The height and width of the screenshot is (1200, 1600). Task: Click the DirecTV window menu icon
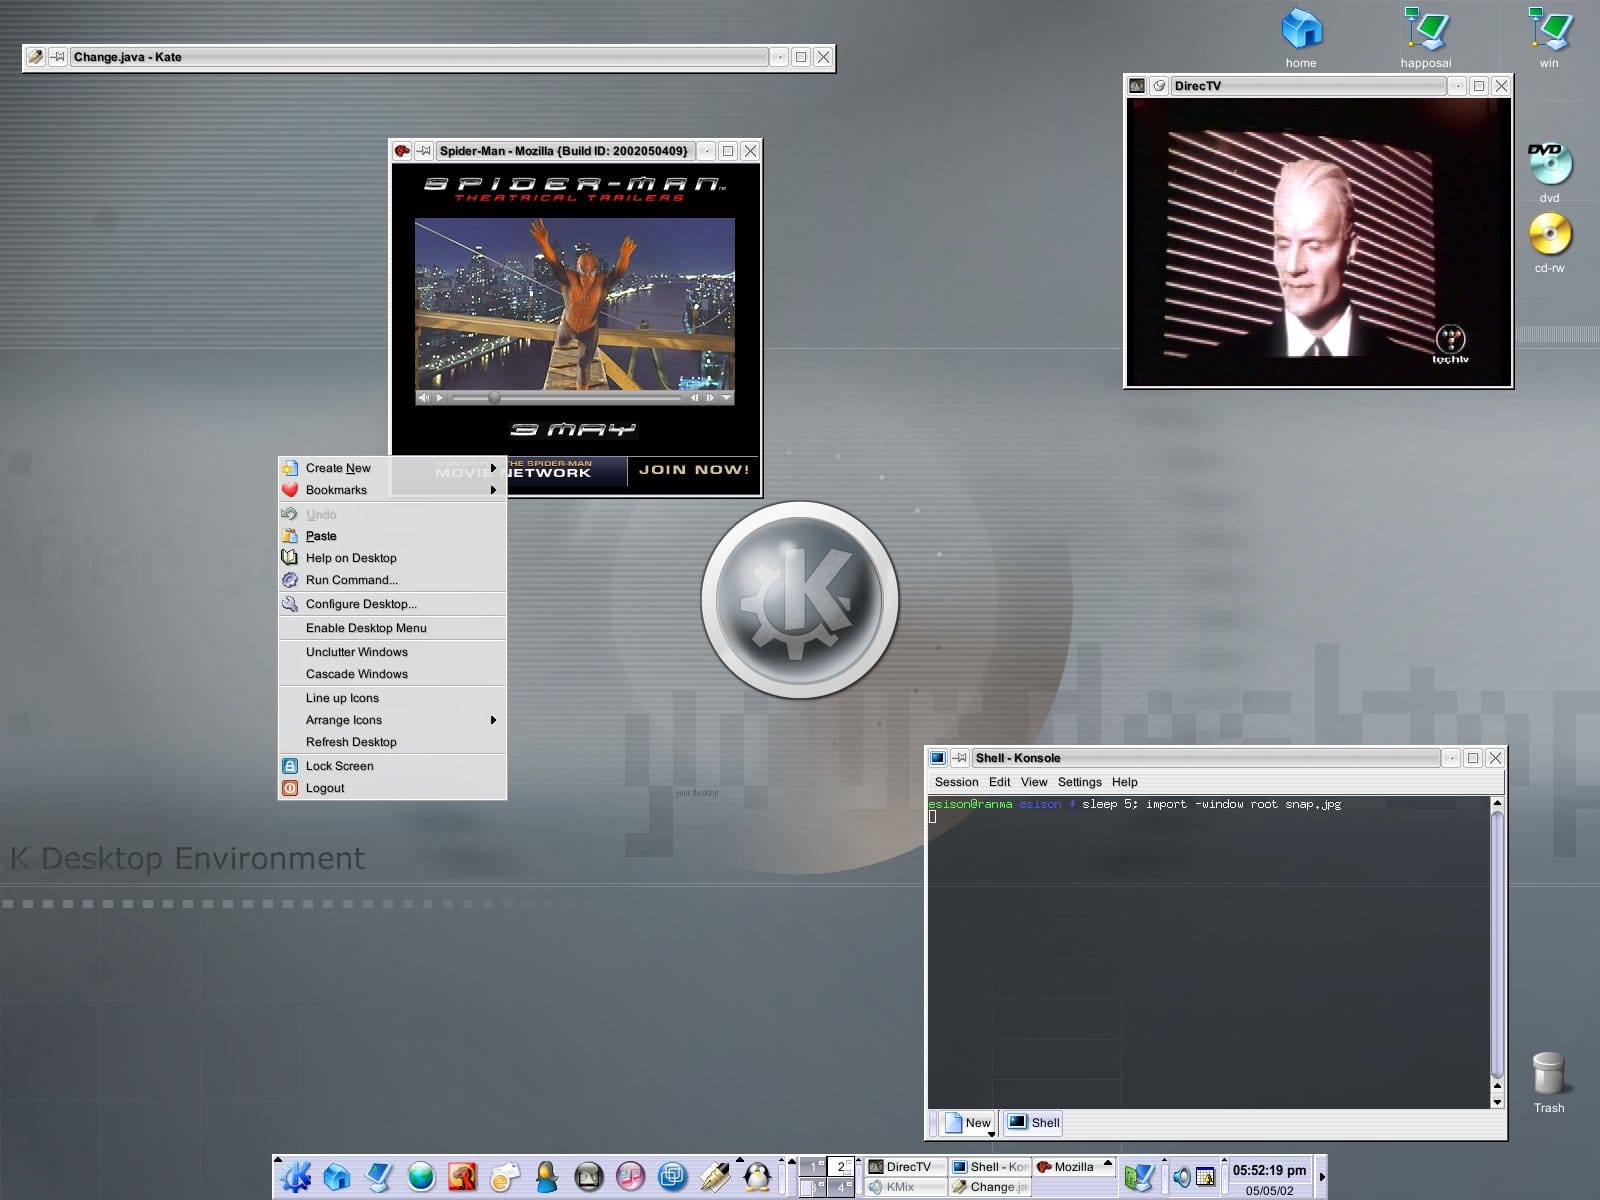tap(1137, 86)
